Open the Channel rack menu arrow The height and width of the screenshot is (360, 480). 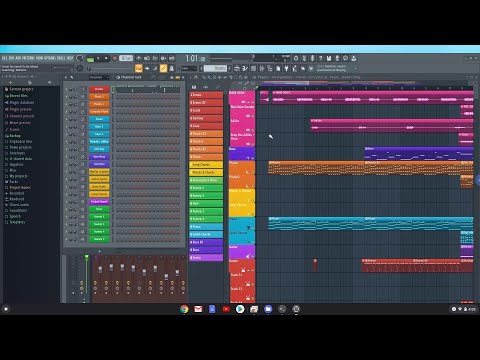[x=66, y=77]
